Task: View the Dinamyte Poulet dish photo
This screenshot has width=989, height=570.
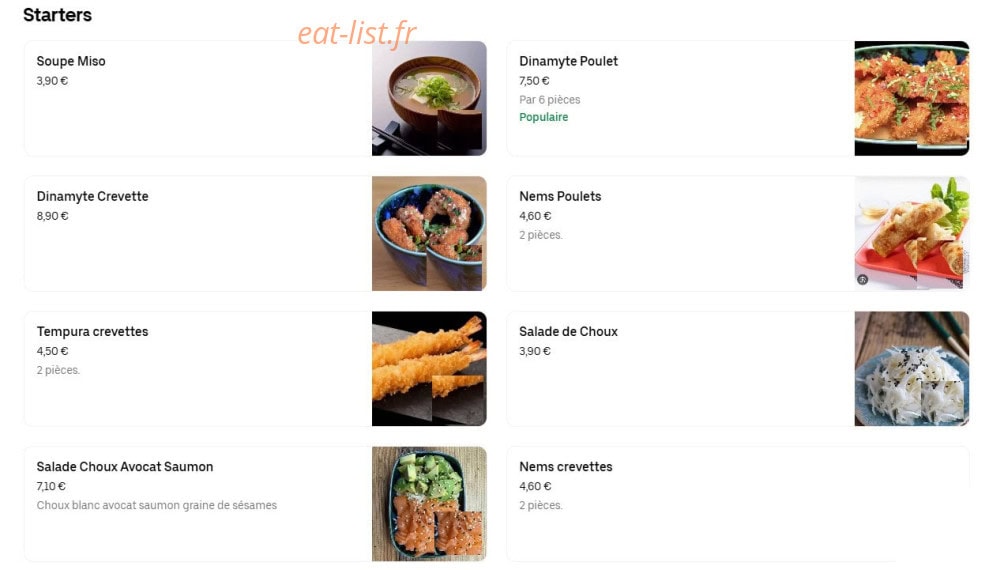Action: [911, 98]
